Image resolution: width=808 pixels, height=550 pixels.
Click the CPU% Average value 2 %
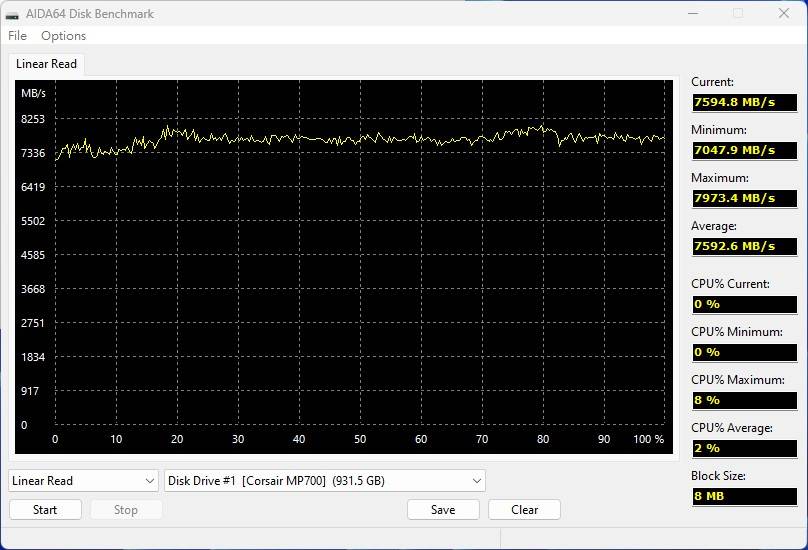click(x=745, y=448)
